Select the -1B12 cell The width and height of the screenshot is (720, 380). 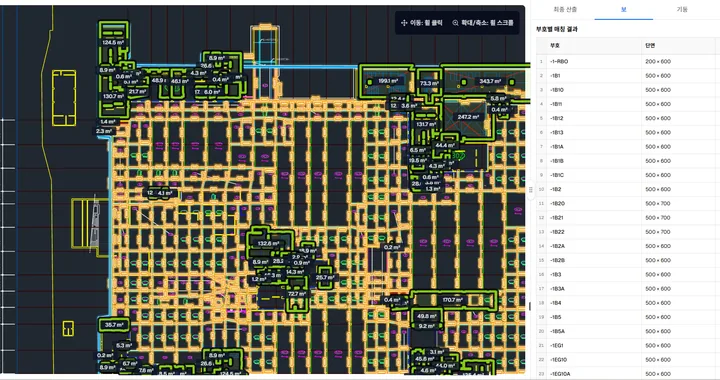[593, 118]
